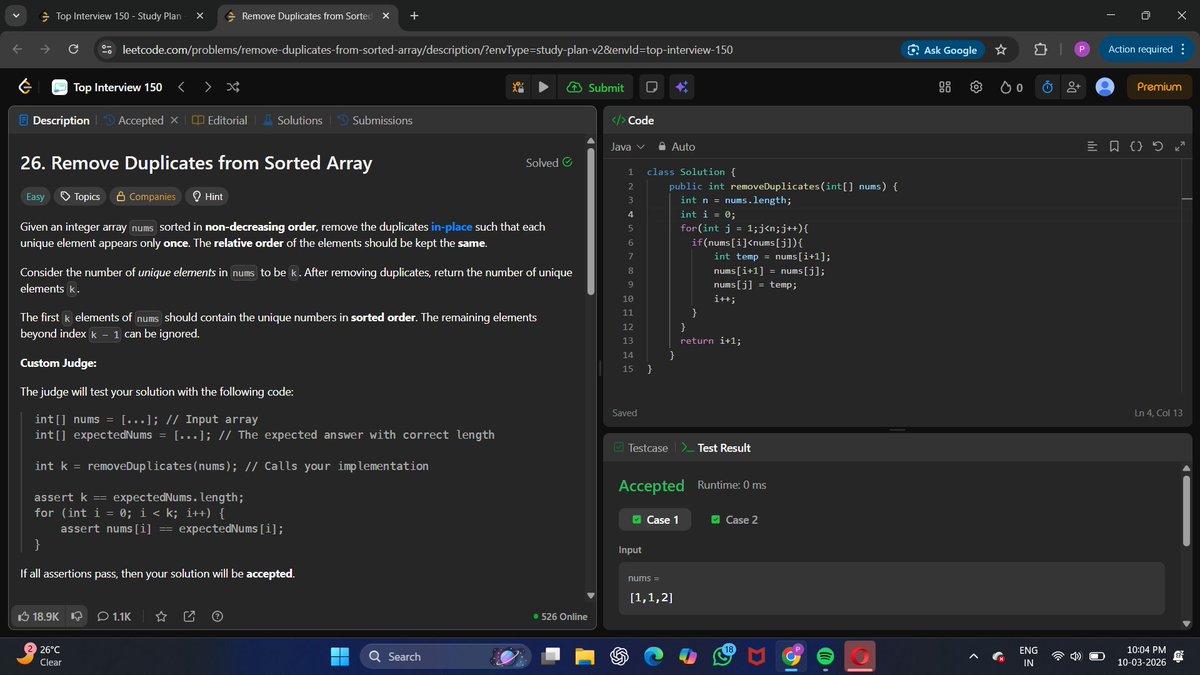The image size is (1200, 675).
Task: Switch to the Accepted tab
Action: pos(132,120)
